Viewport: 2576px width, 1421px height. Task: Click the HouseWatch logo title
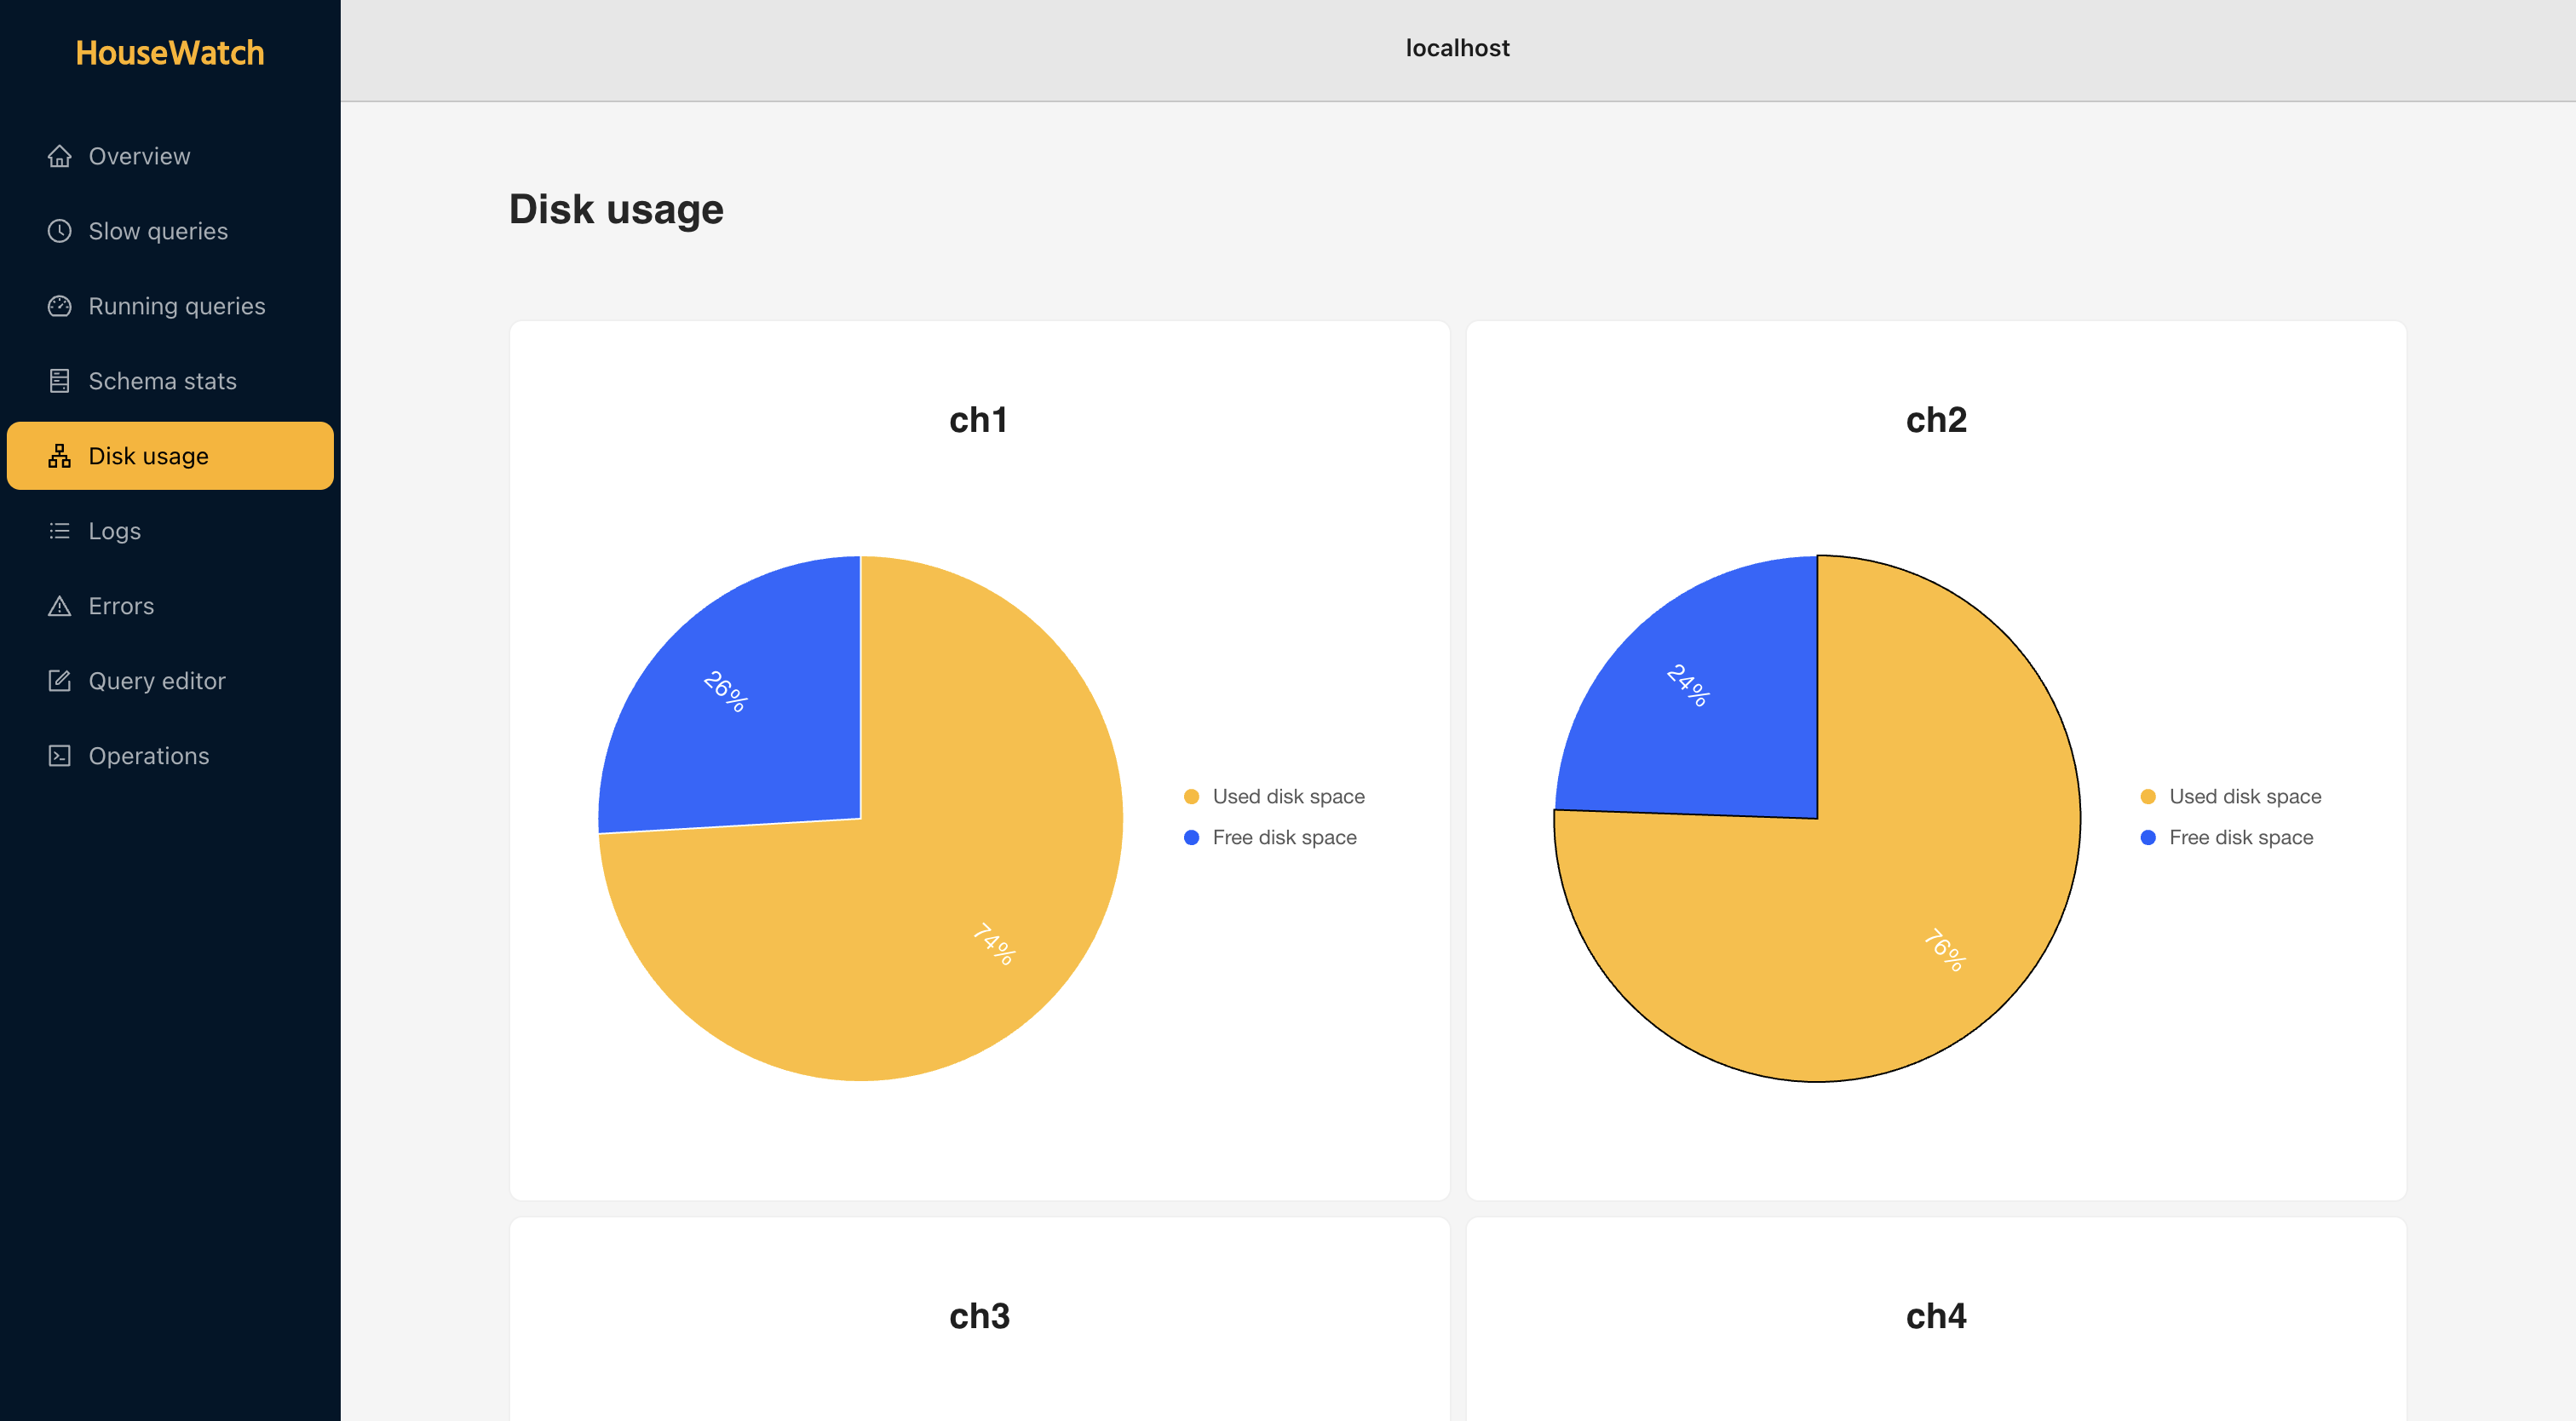170,53
